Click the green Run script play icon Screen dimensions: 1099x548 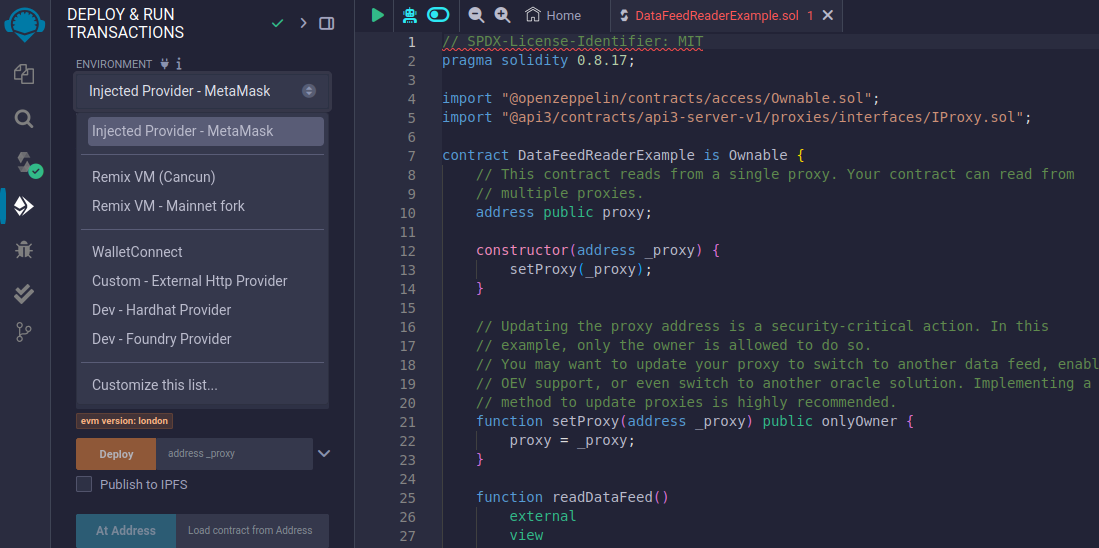pyautogui.click(x=378, y=15)
